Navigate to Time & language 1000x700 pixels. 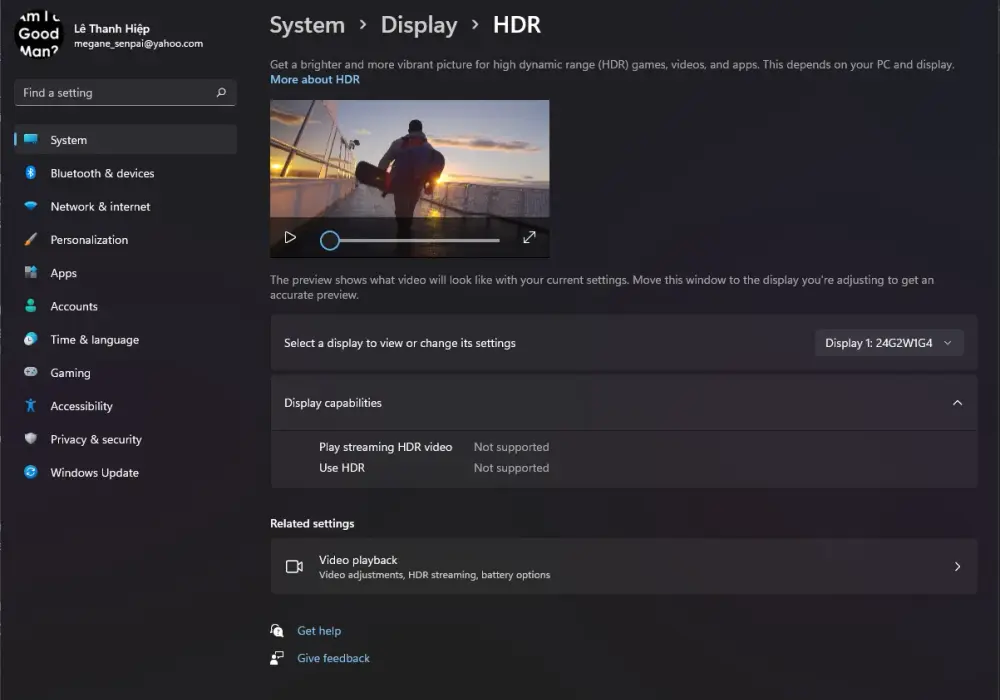125,339
